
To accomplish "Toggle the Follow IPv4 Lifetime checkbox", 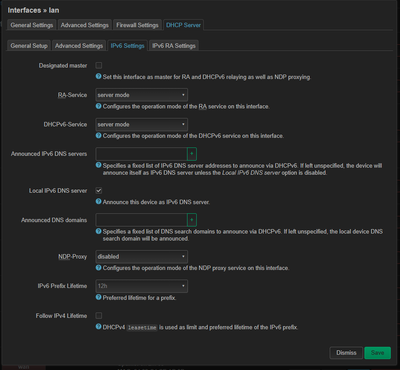I will (99, 316).
